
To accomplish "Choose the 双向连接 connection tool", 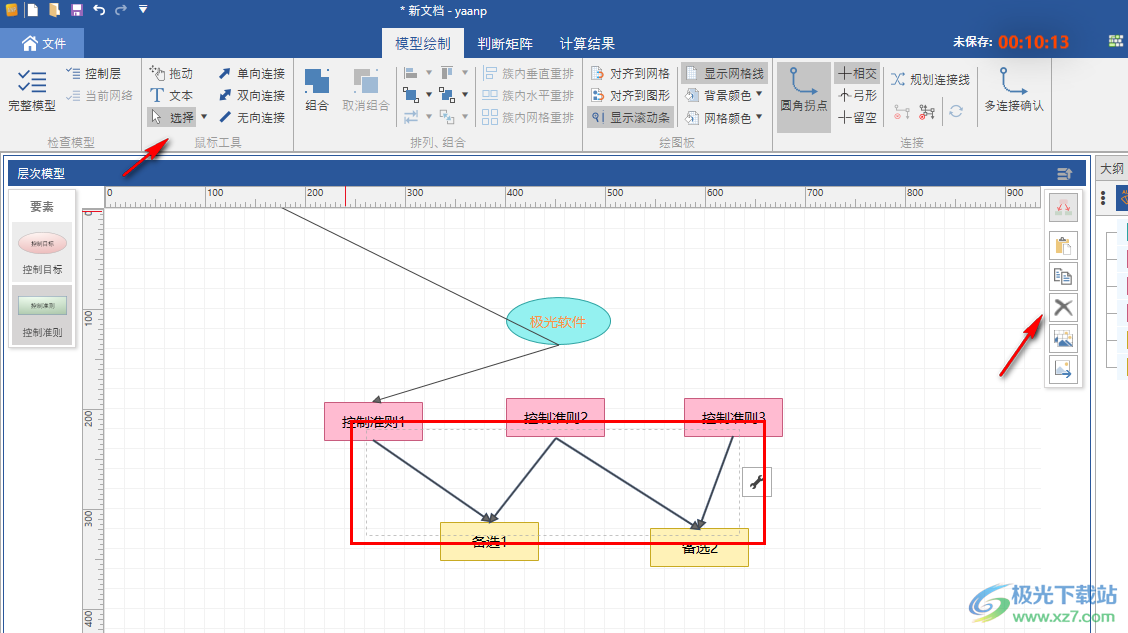I will (x=252, y=95).
